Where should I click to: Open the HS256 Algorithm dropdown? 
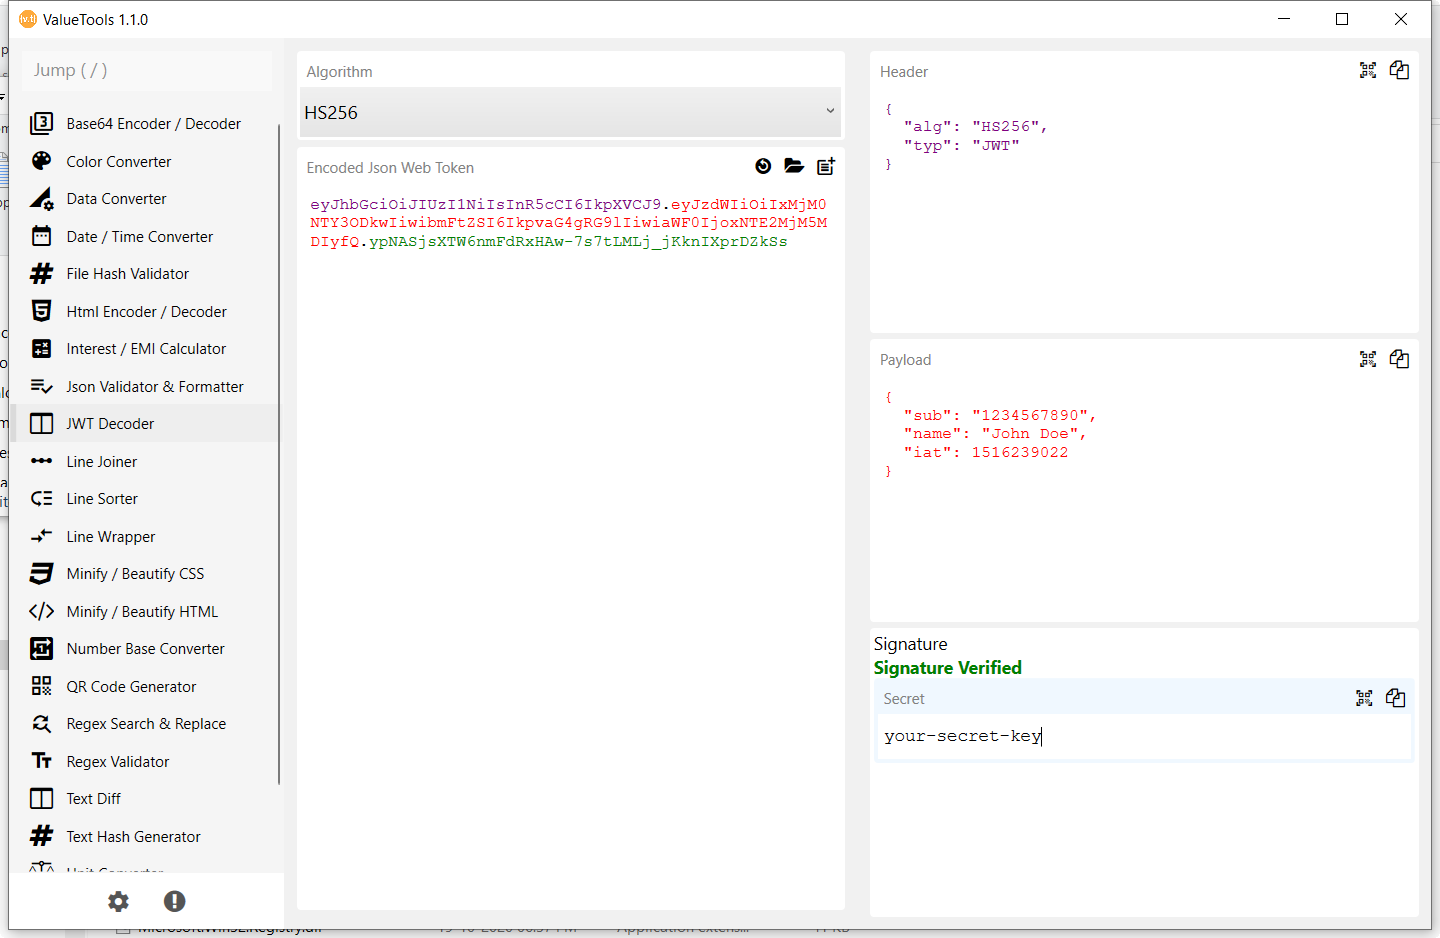coord(570,112)
